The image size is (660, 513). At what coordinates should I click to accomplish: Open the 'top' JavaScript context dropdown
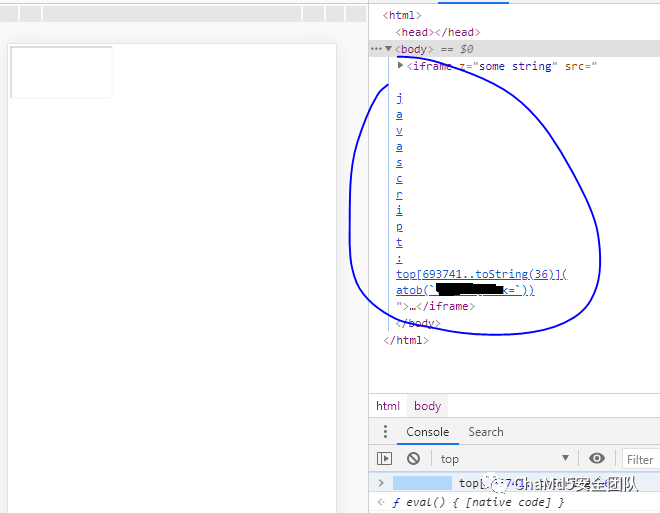(x=504, y=459)
